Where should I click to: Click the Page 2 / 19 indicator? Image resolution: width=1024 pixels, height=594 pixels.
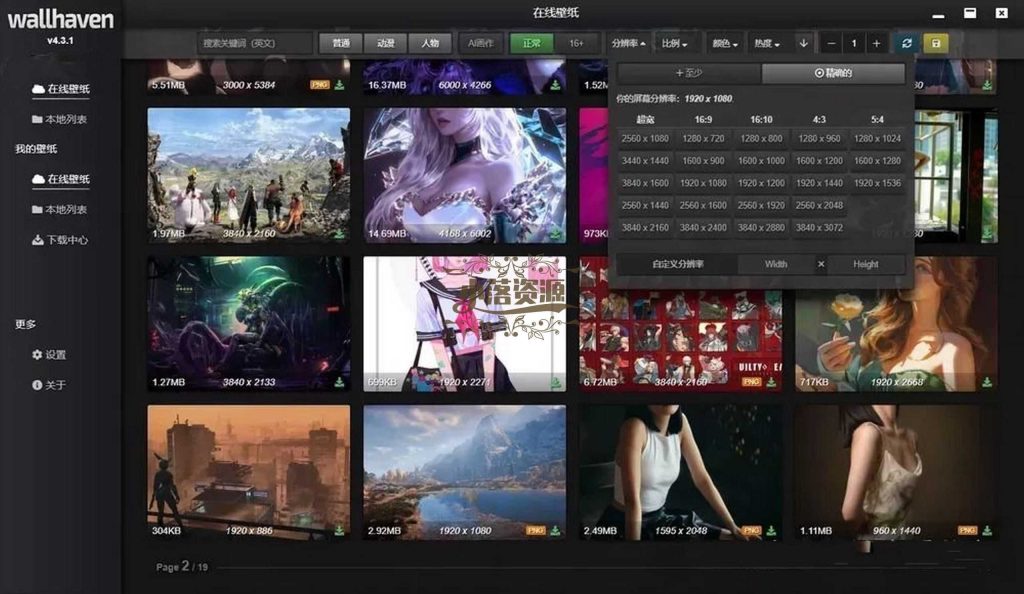182,567
